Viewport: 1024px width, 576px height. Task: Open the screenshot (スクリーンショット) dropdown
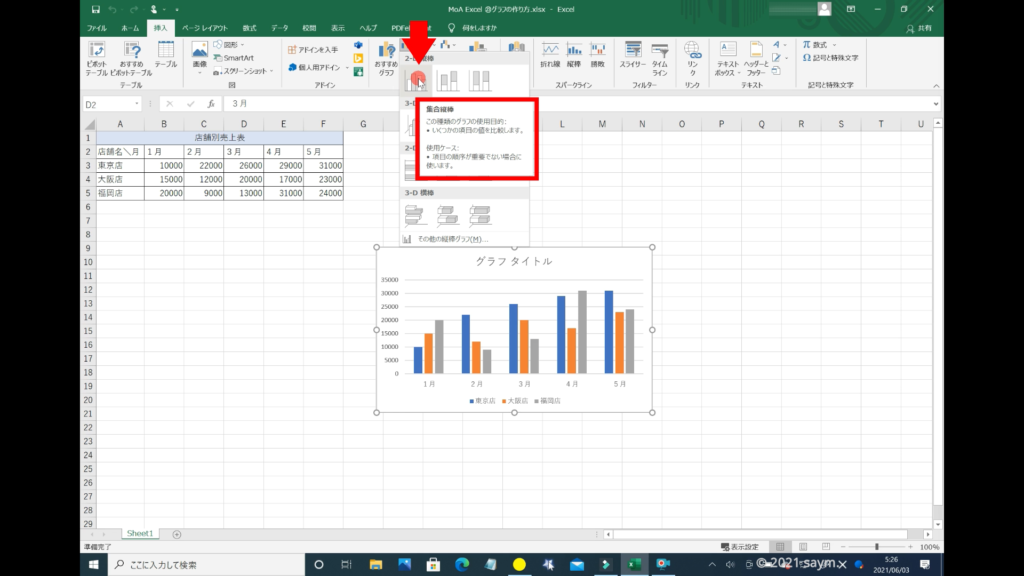[x=244, y=71]
